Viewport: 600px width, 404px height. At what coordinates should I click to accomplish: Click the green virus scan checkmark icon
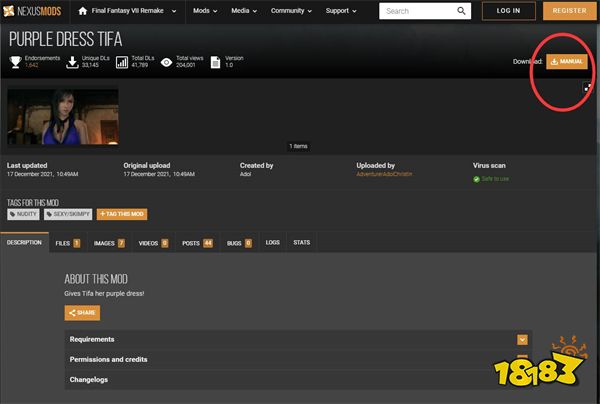[x=476, y=179]
